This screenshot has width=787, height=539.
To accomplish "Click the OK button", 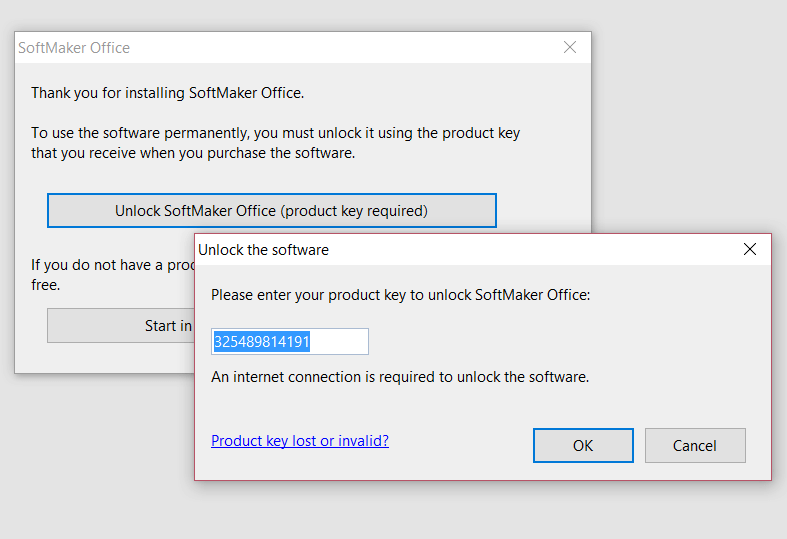I will pyautogui.click(x=583, y=446).
